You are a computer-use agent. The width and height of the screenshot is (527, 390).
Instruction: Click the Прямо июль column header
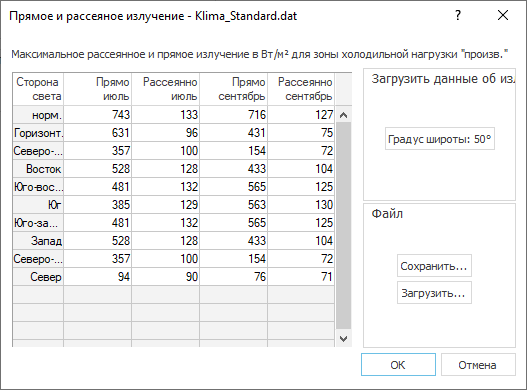pyautogui.click(x=97, y=89)
